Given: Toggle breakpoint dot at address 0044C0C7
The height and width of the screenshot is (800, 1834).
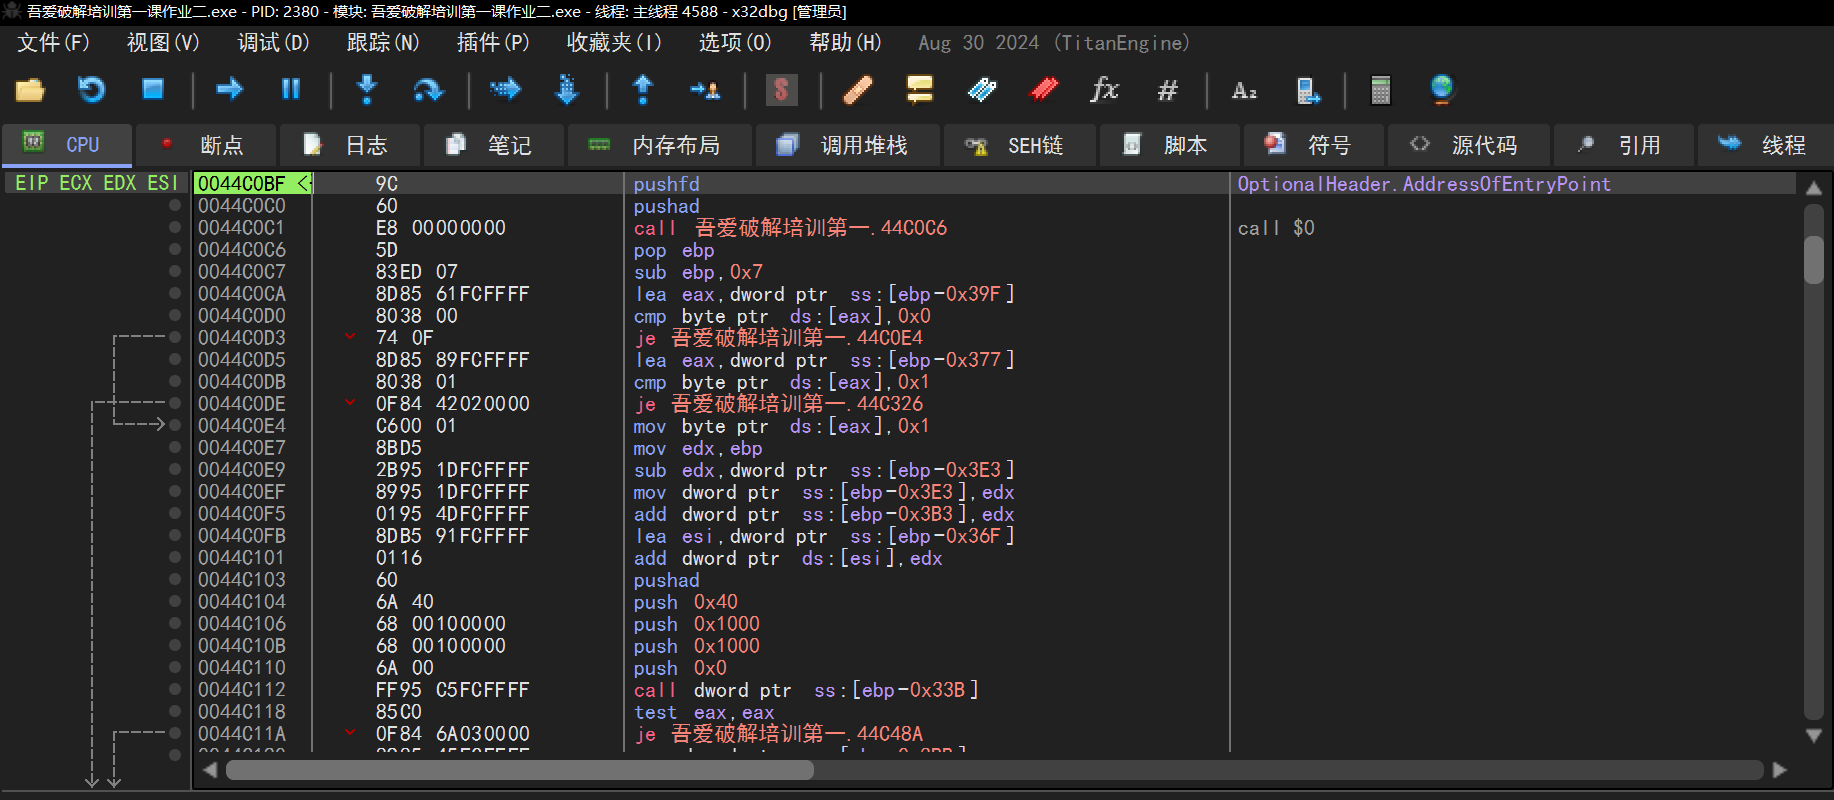Looking at the screenshot, I should pyautogui.click(x=175, y=272).
